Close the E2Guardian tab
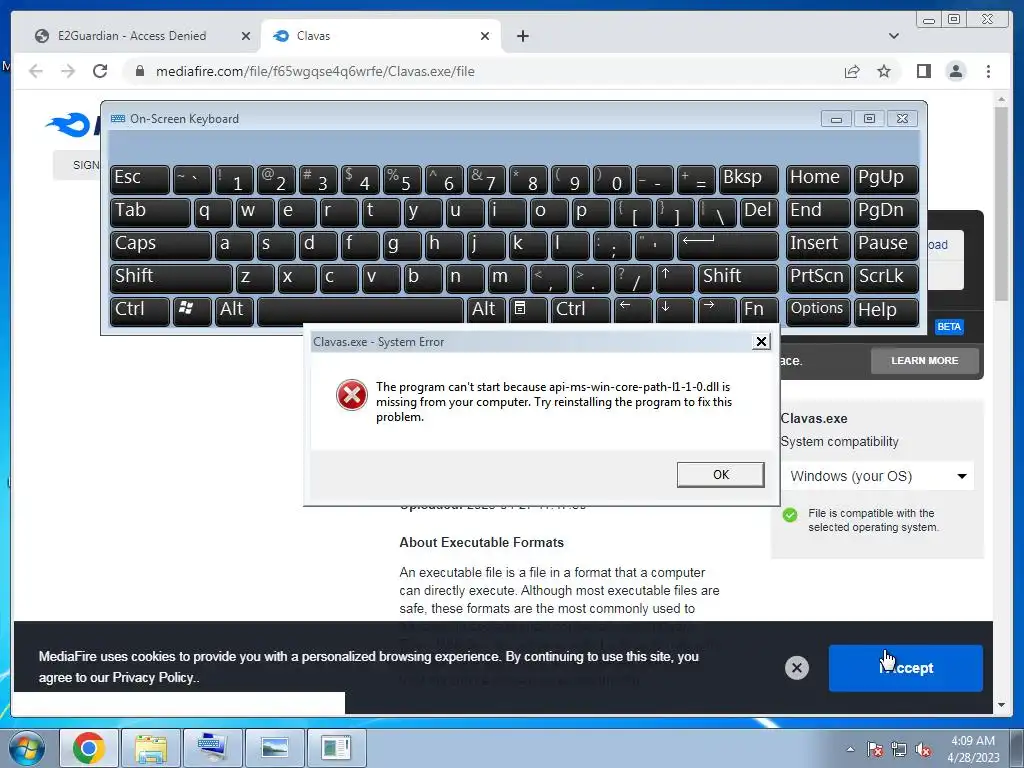This screenshot has width=1024, height=768. (246, 36)
